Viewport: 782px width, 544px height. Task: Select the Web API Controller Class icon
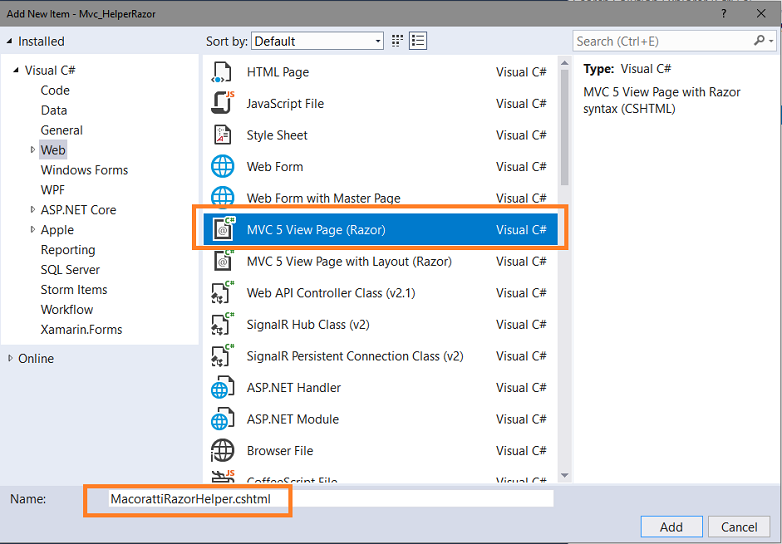[x=222, y=293]
